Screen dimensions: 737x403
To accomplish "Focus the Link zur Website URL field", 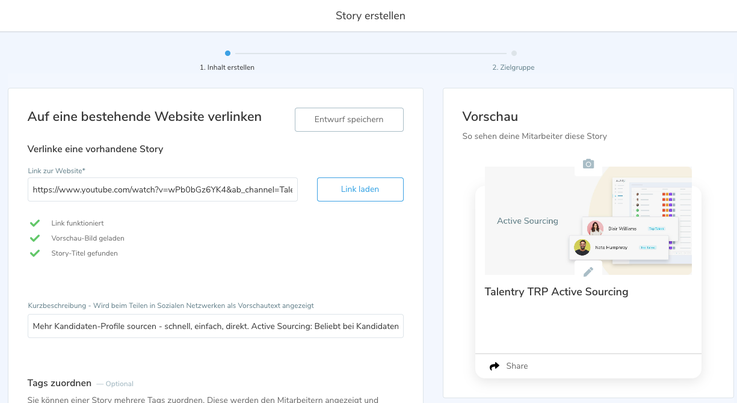I will click(x=162, y=189).
